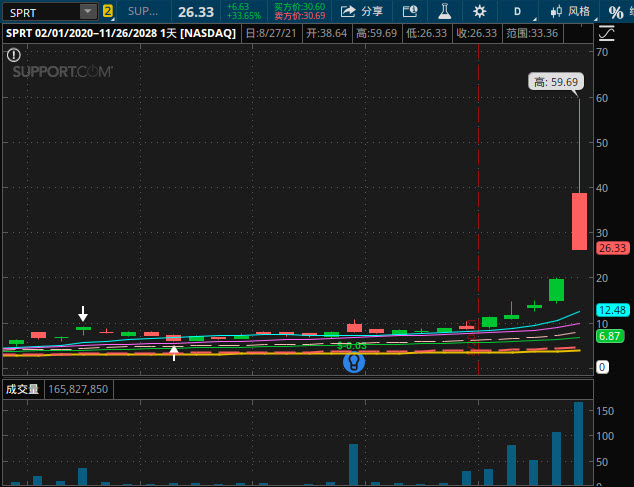Click the 成交量 volume study label
Image resolution: width=634 pixels, height=487 pixels.
point(23,390)
